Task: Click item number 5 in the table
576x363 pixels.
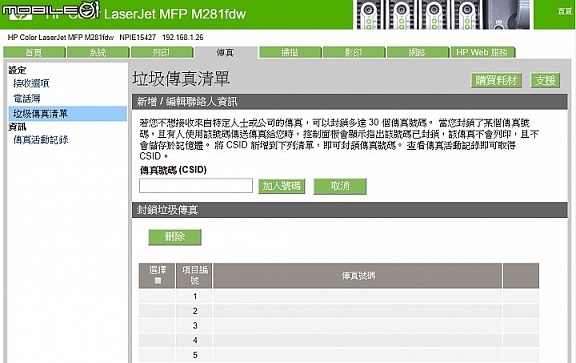Action: point(195,355)
